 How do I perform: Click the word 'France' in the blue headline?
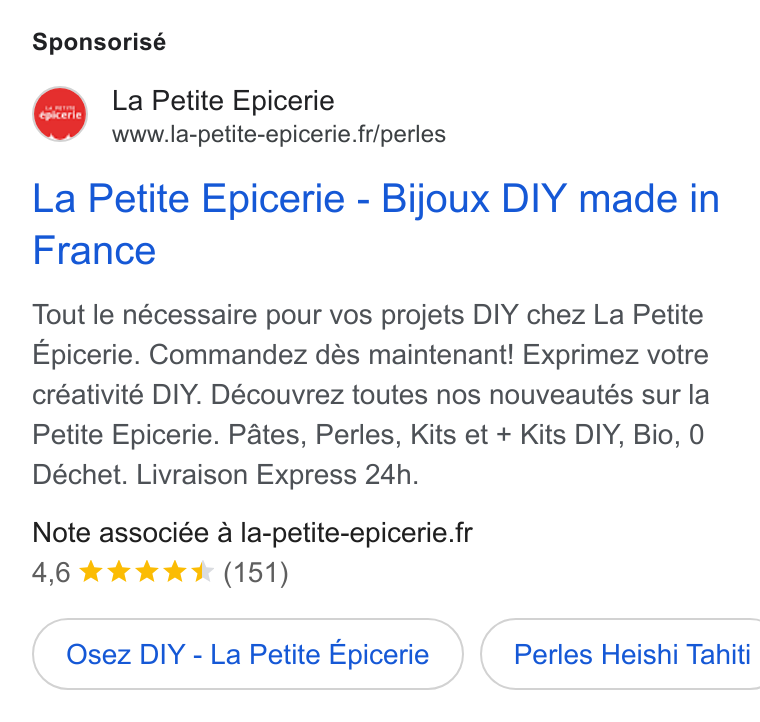[x=94, y=251]
